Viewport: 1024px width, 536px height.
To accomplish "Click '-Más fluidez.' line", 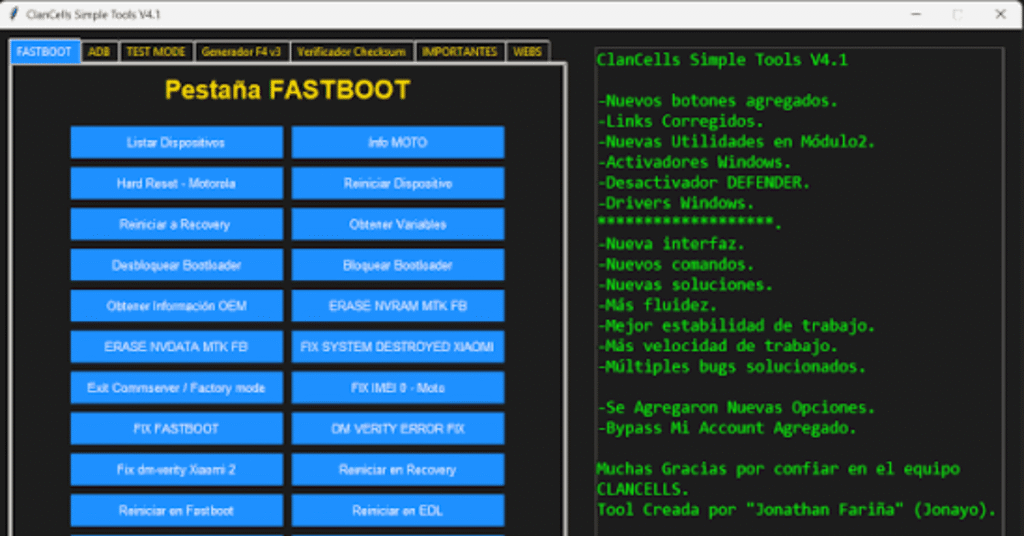I will [657, 305].
